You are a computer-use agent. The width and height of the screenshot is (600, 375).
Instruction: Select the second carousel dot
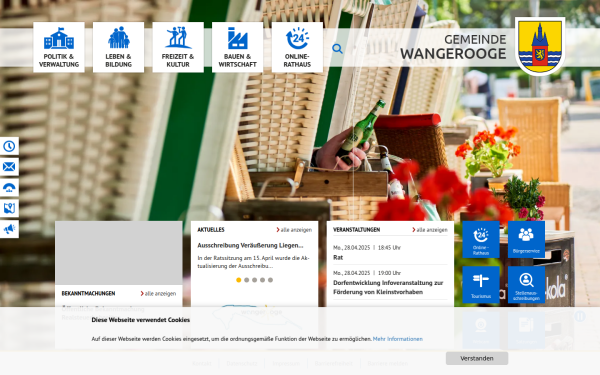[x=247, y=280]
